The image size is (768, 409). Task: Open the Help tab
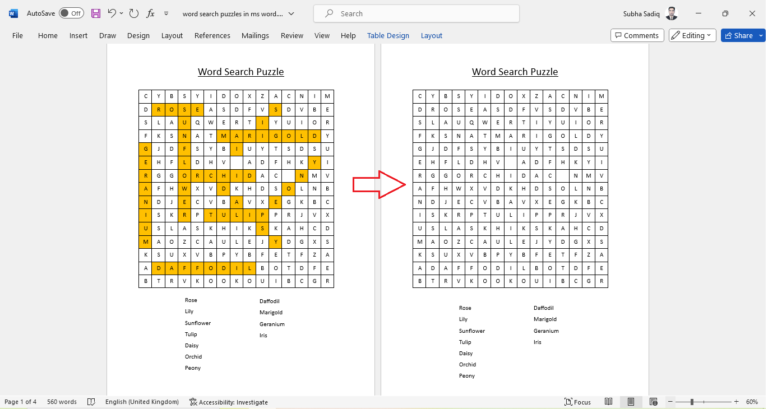(348, 35)
